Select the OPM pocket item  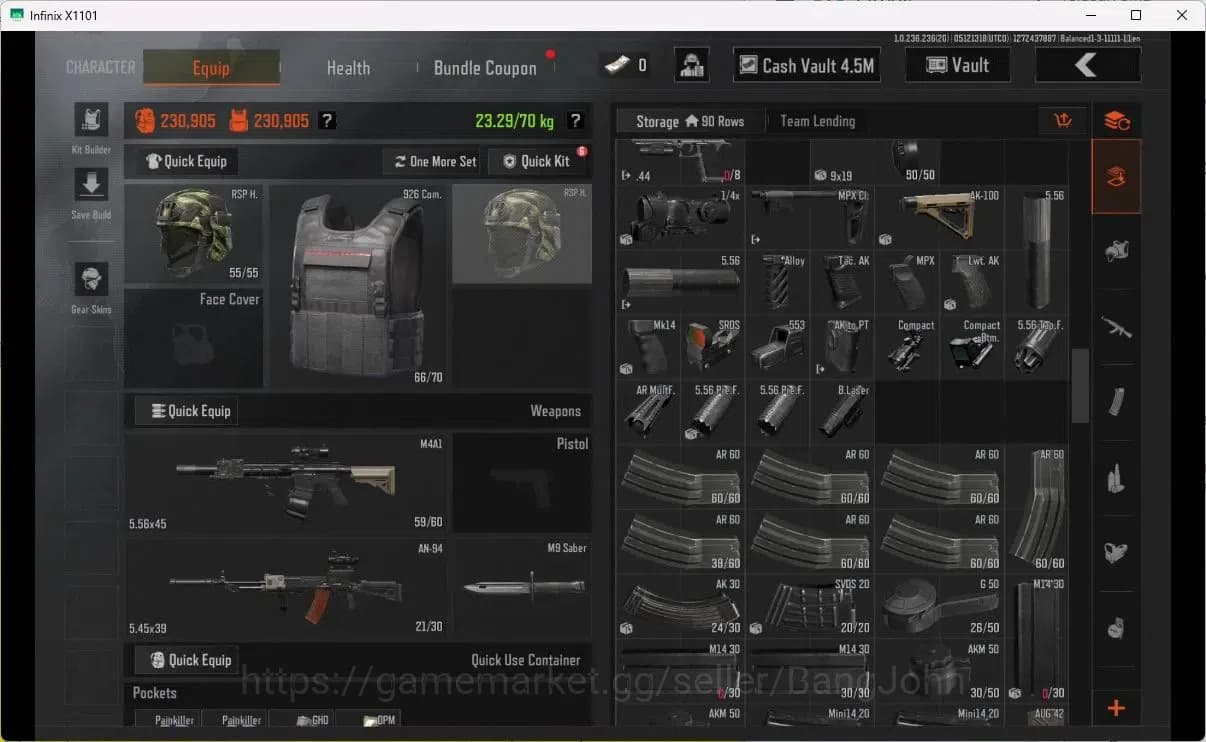[x=368, y=719]
